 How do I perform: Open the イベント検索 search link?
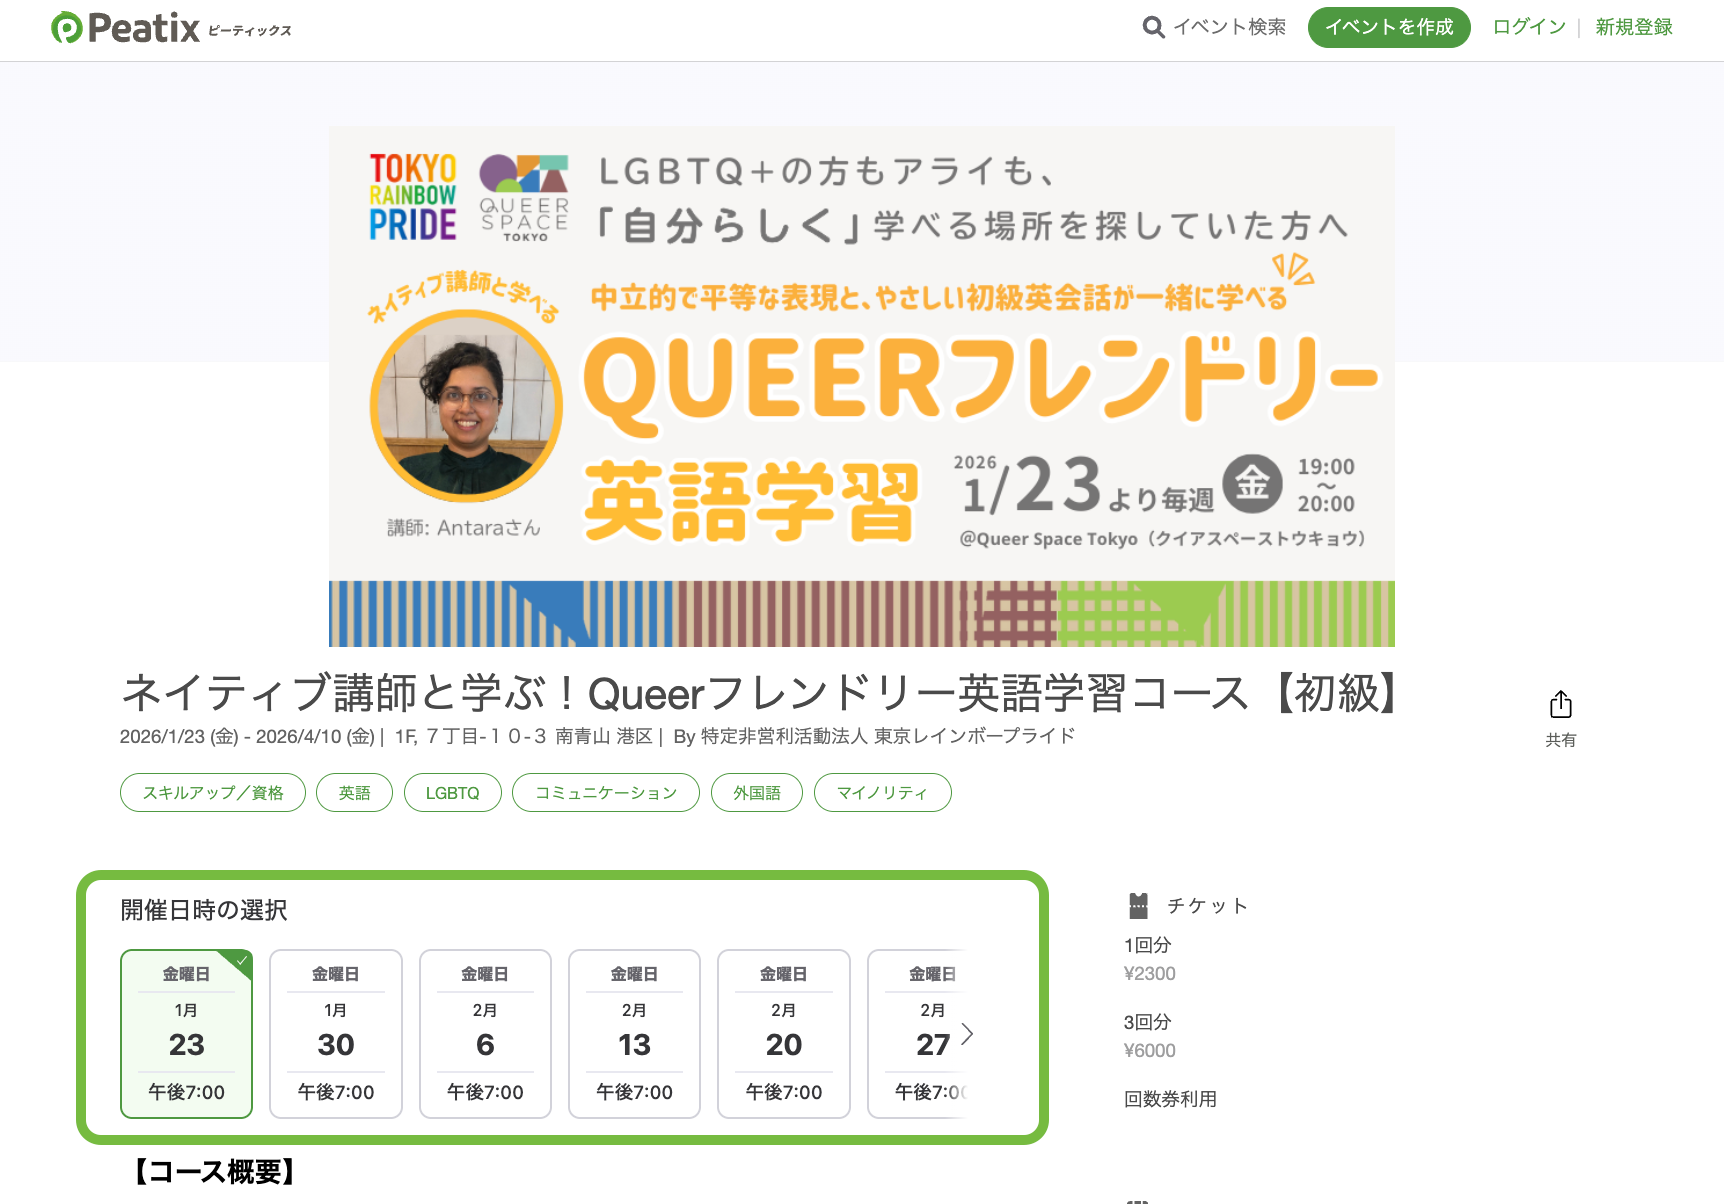[1229, 27]
